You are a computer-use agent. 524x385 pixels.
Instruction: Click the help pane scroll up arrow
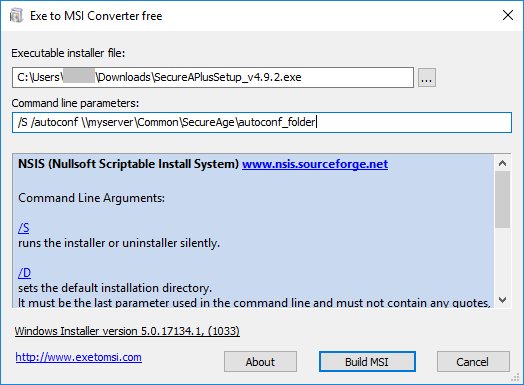(x=502, y=163)
